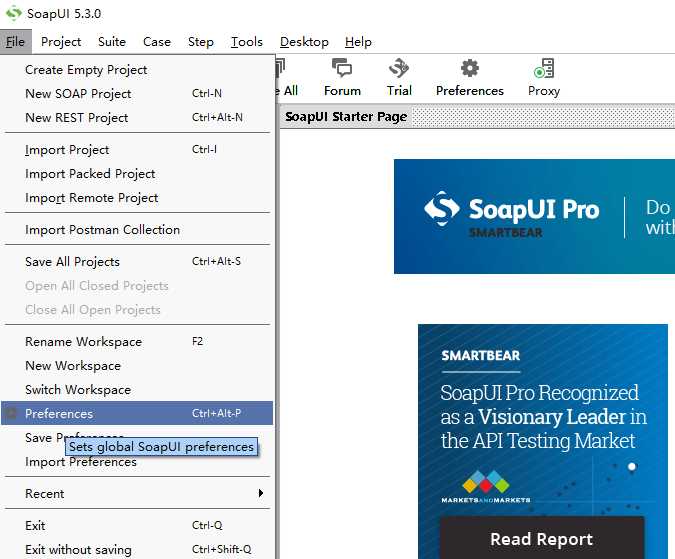Open the Tools menu
Screen dimensions: 675x559
247,42
